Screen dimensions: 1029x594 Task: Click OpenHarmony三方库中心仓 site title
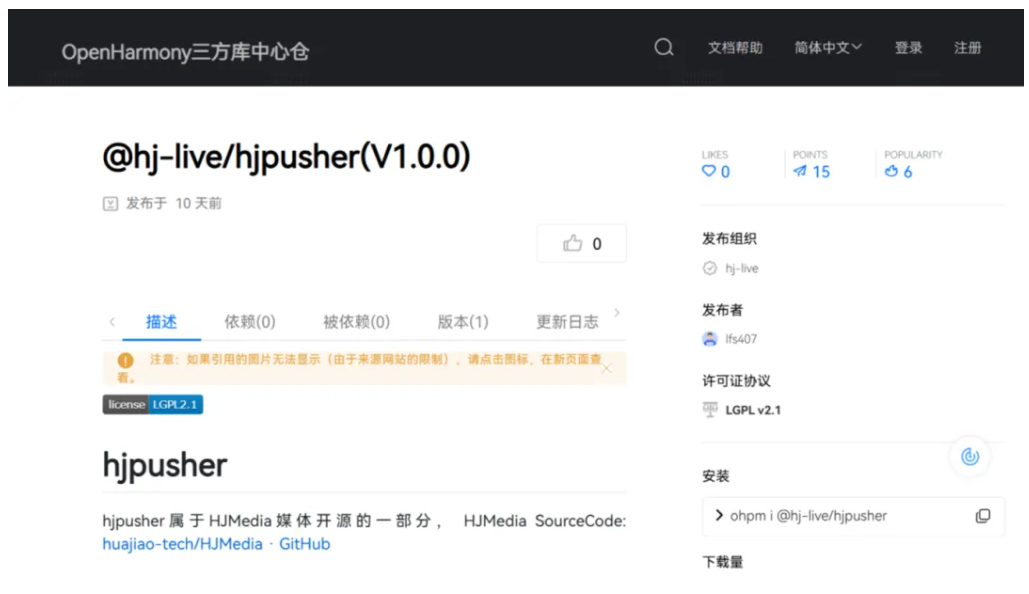click(x=185, y=52)
